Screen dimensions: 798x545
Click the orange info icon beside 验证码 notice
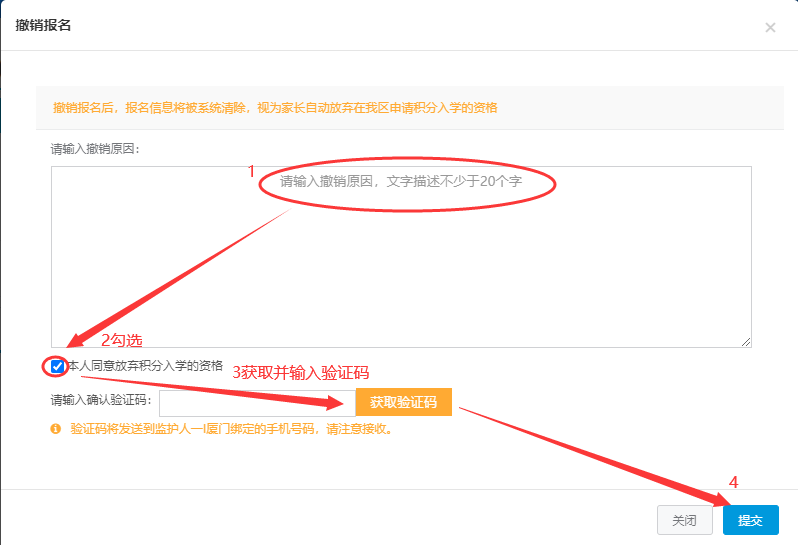(56, 430)
